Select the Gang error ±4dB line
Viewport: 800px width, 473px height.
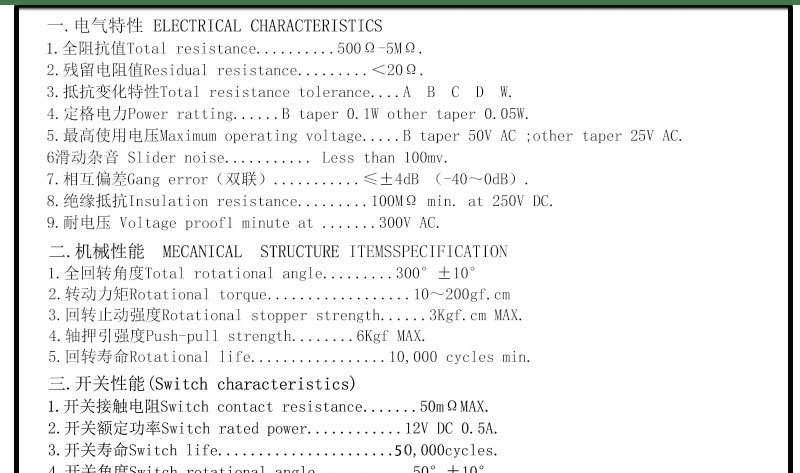click(x=288, y=179)
